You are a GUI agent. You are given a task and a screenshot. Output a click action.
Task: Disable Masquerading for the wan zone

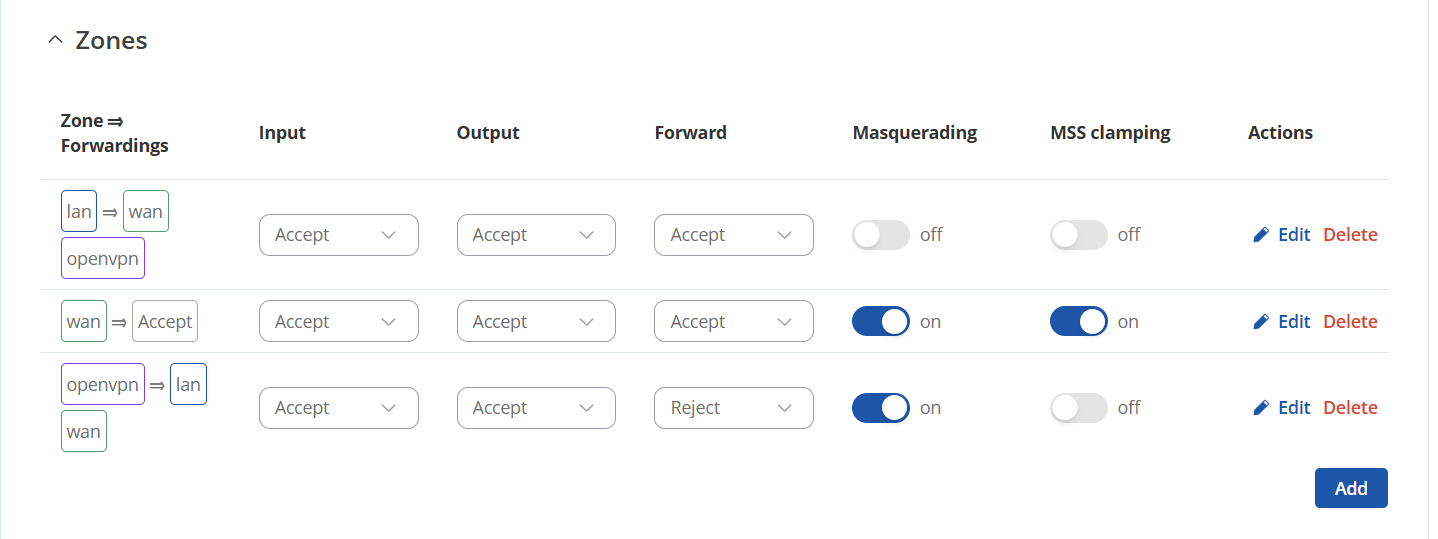[x=880, y=322]
